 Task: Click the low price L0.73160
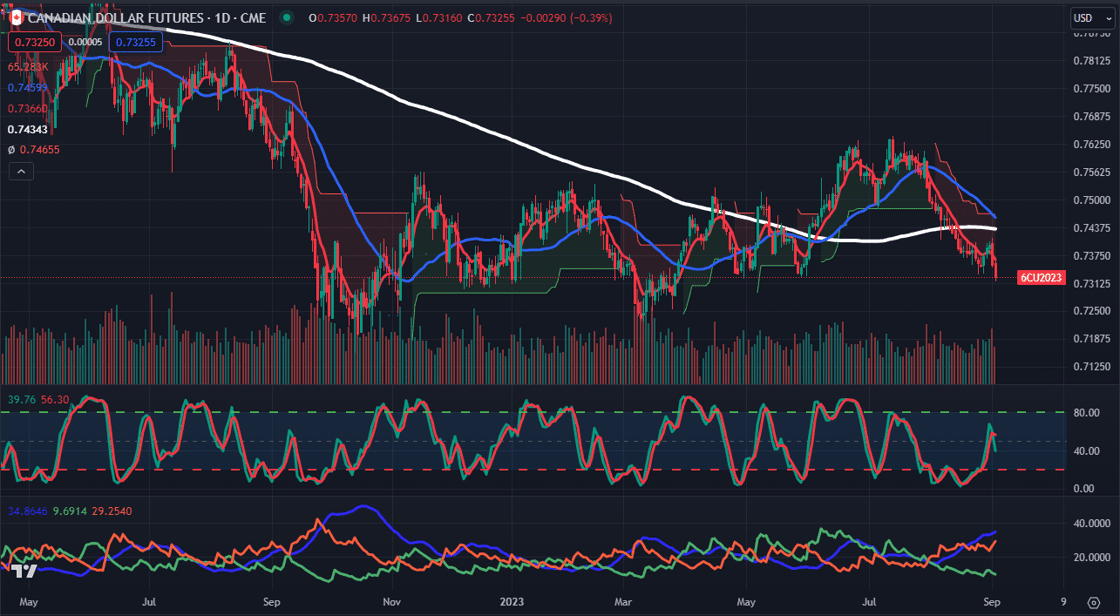(x=439, y=18)
